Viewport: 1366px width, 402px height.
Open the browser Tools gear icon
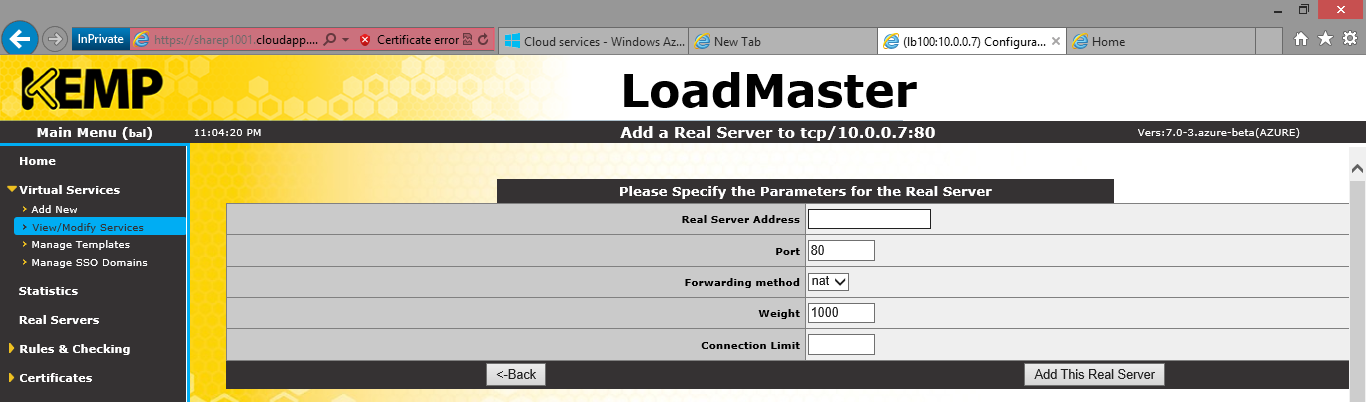1349,39
